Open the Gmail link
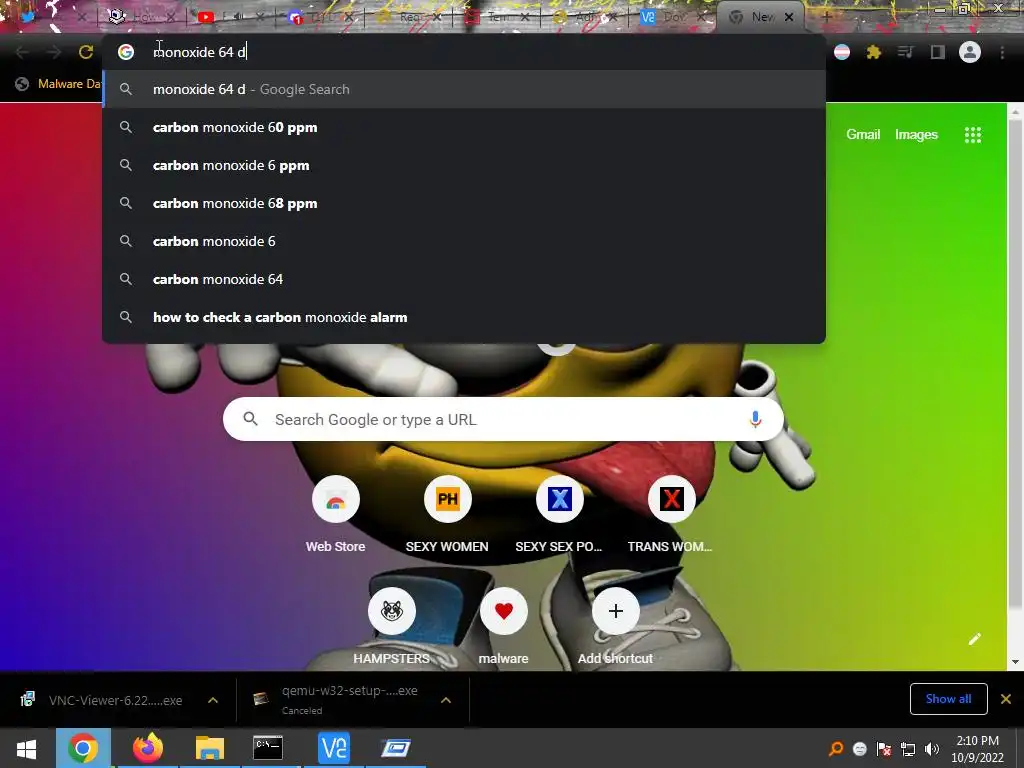 coord(863,135)
